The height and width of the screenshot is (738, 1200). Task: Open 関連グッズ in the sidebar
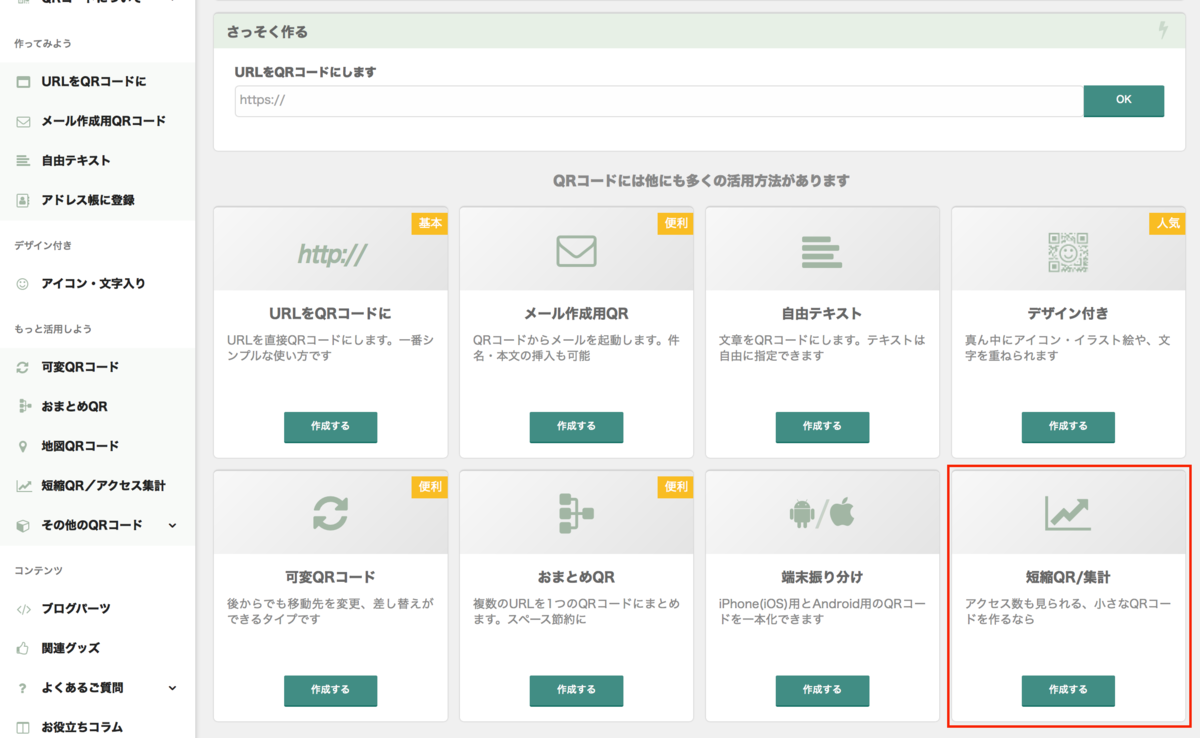point(71,648)
